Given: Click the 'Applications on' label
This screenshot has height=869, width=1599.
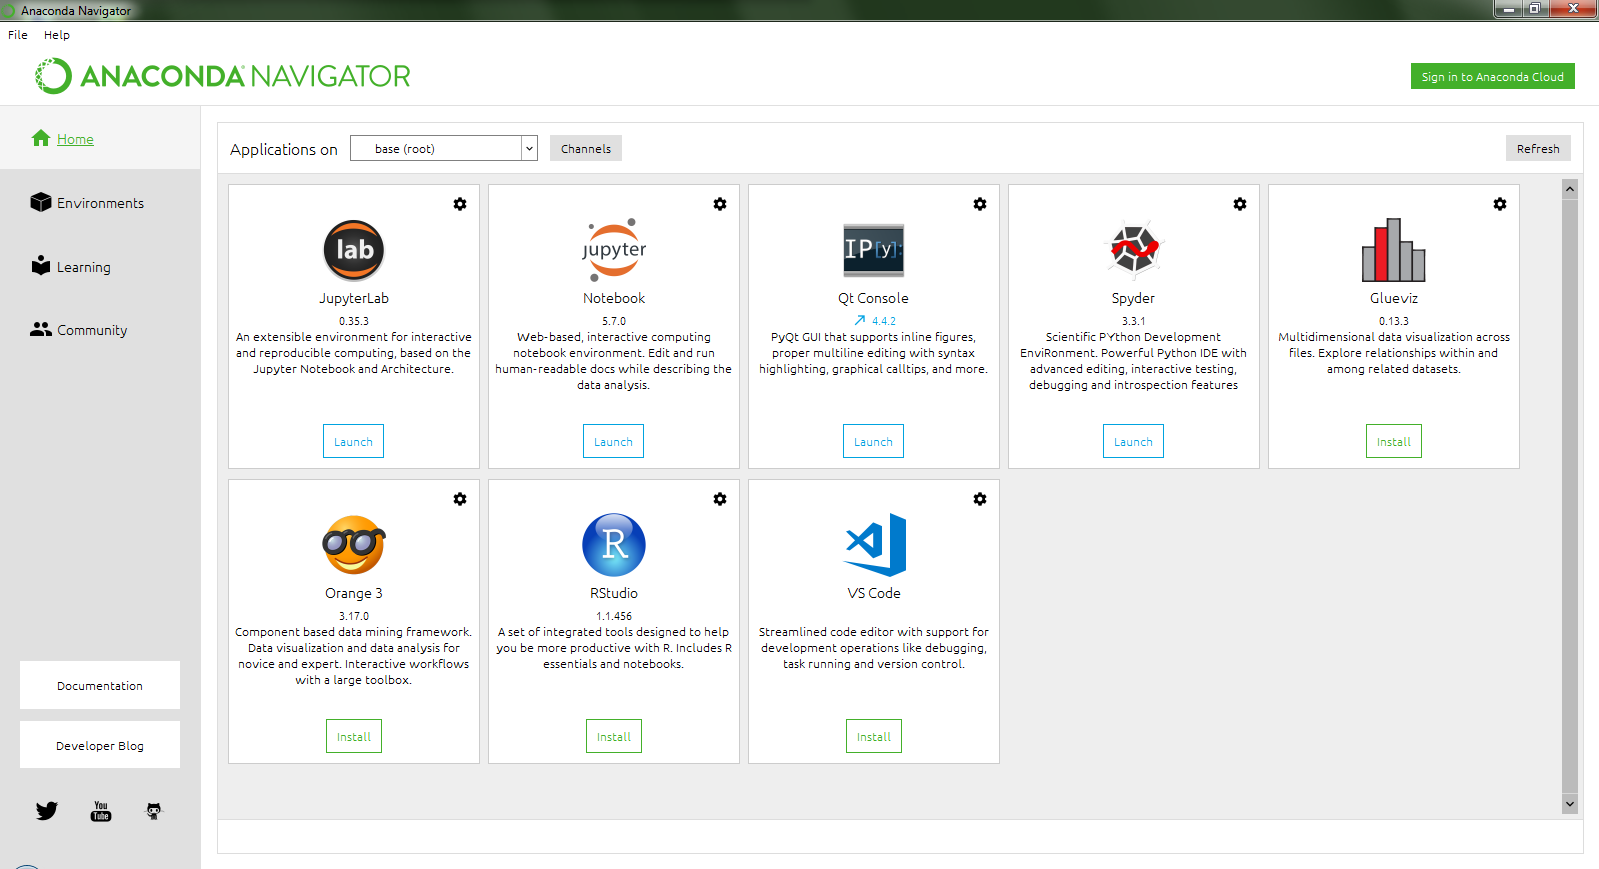Looking at the screenshot, I should click(x=284, y=149).
